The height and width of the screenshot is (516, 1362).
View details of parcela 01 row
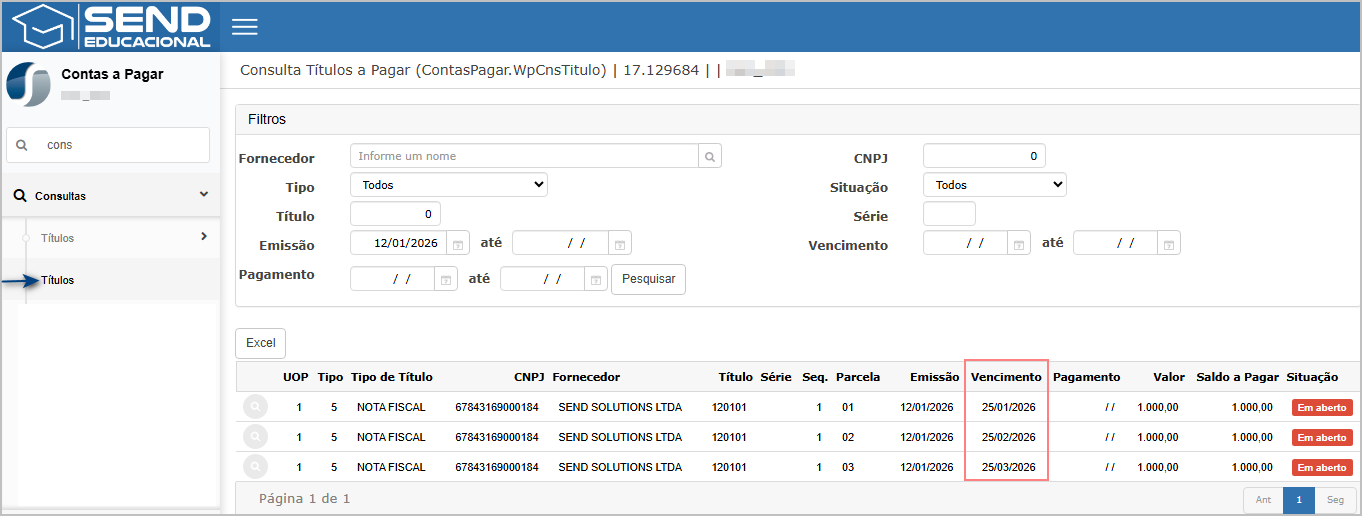[x=255, y=407]
